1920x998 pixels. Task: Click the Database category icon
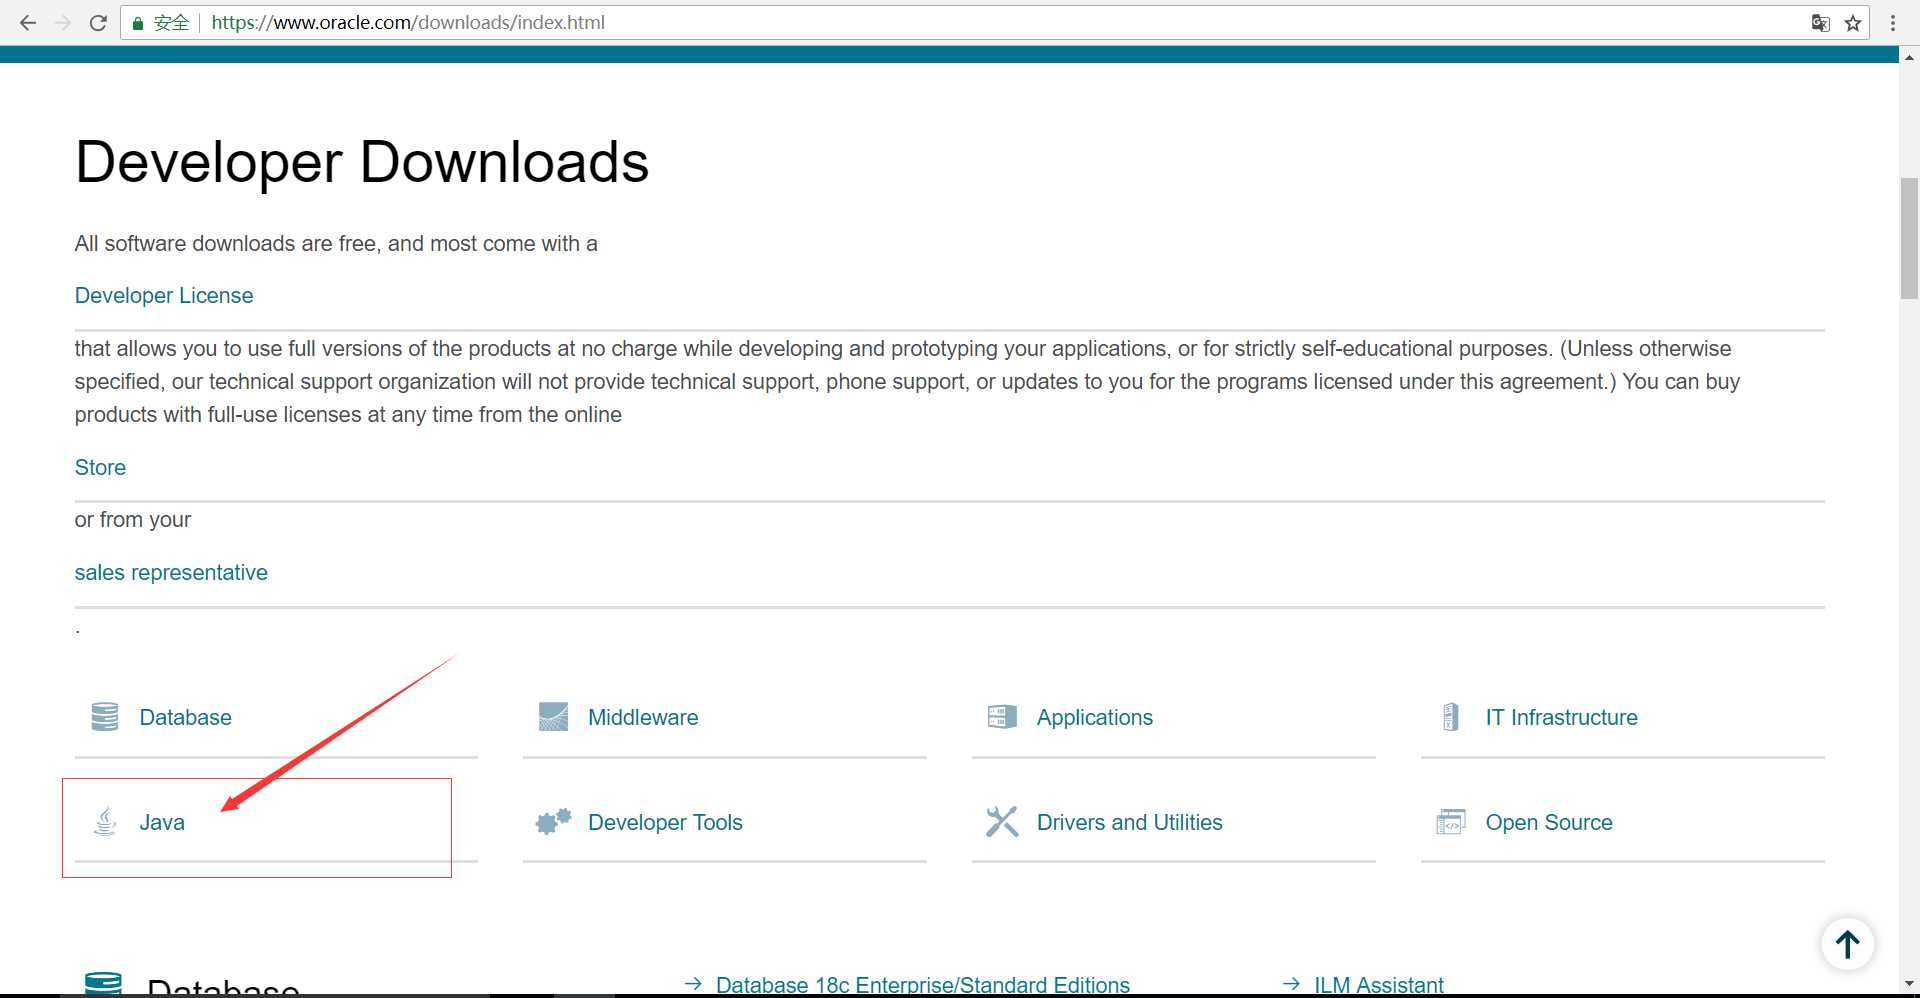(x=105, y=717)
